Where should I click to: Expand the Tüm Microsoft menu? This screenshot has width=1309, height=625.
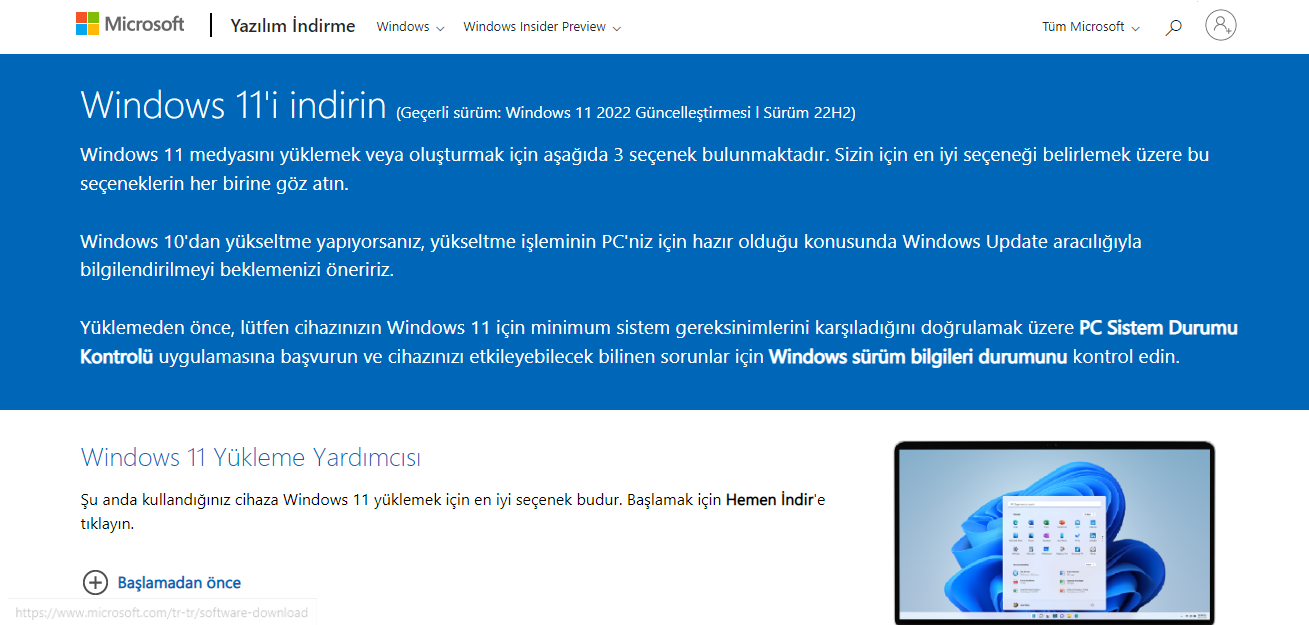[1091, 27]
